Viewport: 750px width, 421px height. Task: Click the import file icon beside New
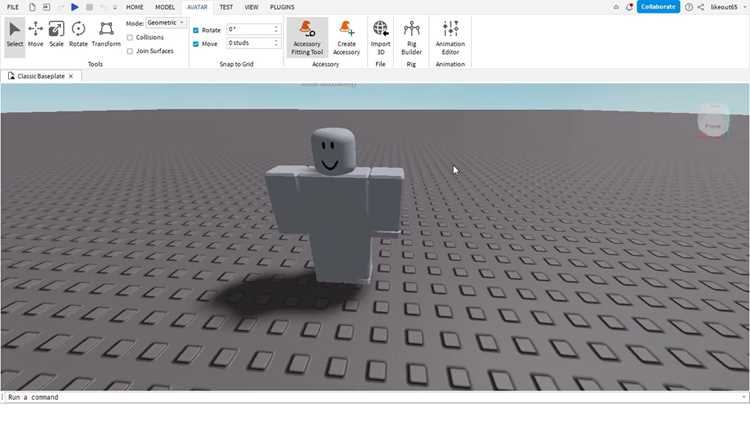point(46,7)
